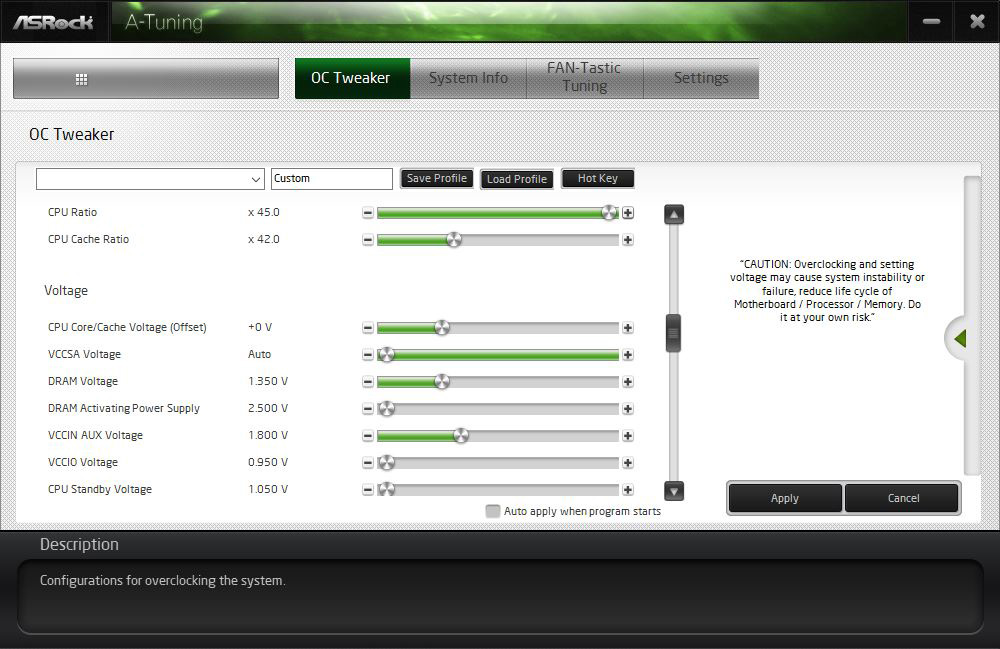Click the ASRock logo
Screen dimensions: 1000x649
[54, 22]
